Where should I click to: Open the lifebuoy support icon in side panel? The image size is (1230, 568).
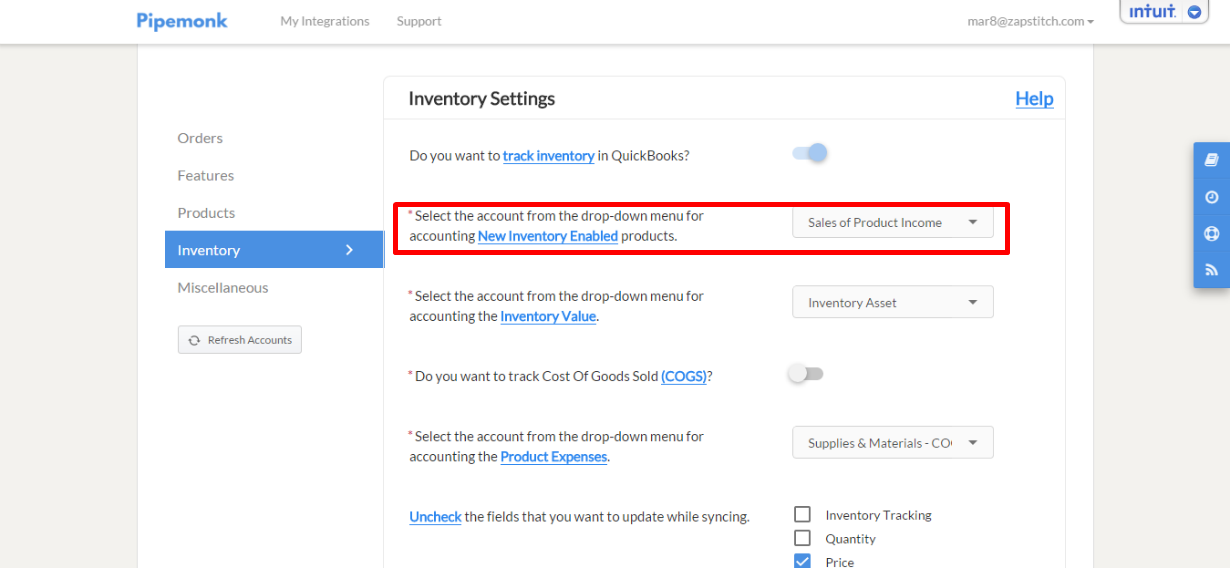click(1211, 234)
